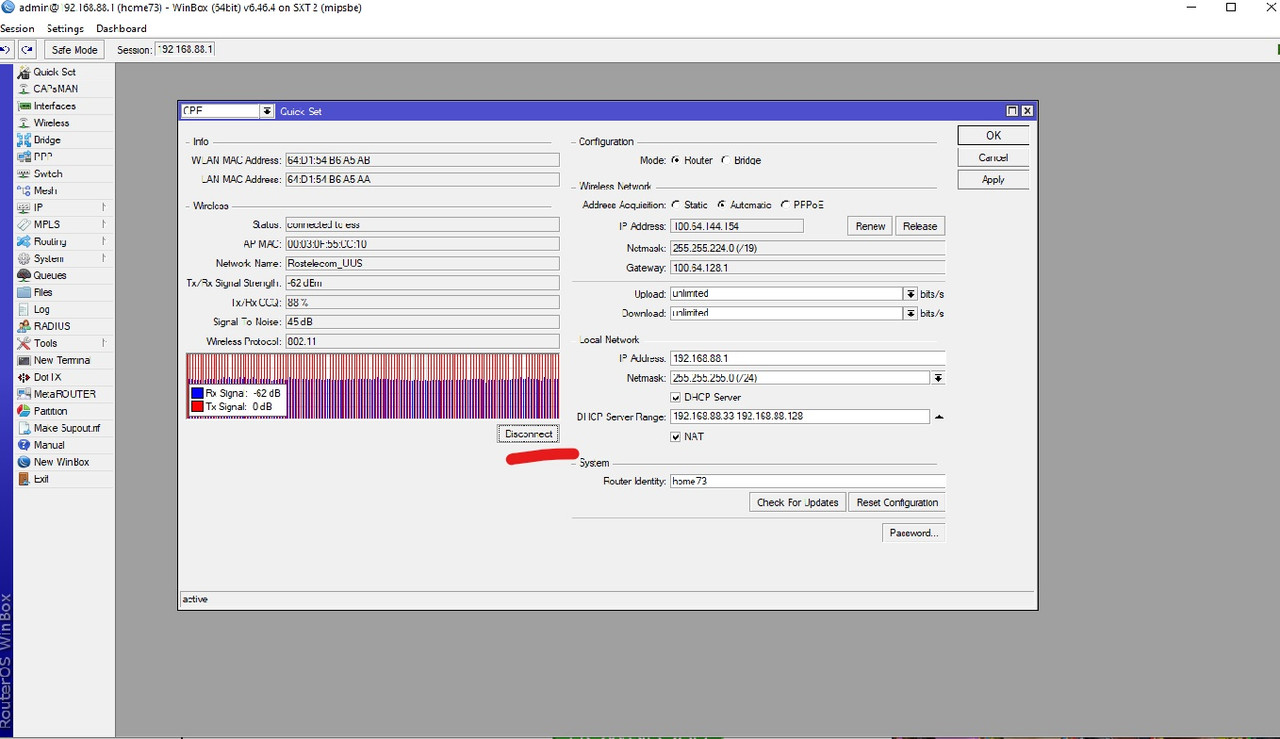Image resolution: width=1280 pixels, height=739 pixels.
Task: Open the Interfaces list
Action: 54,106
